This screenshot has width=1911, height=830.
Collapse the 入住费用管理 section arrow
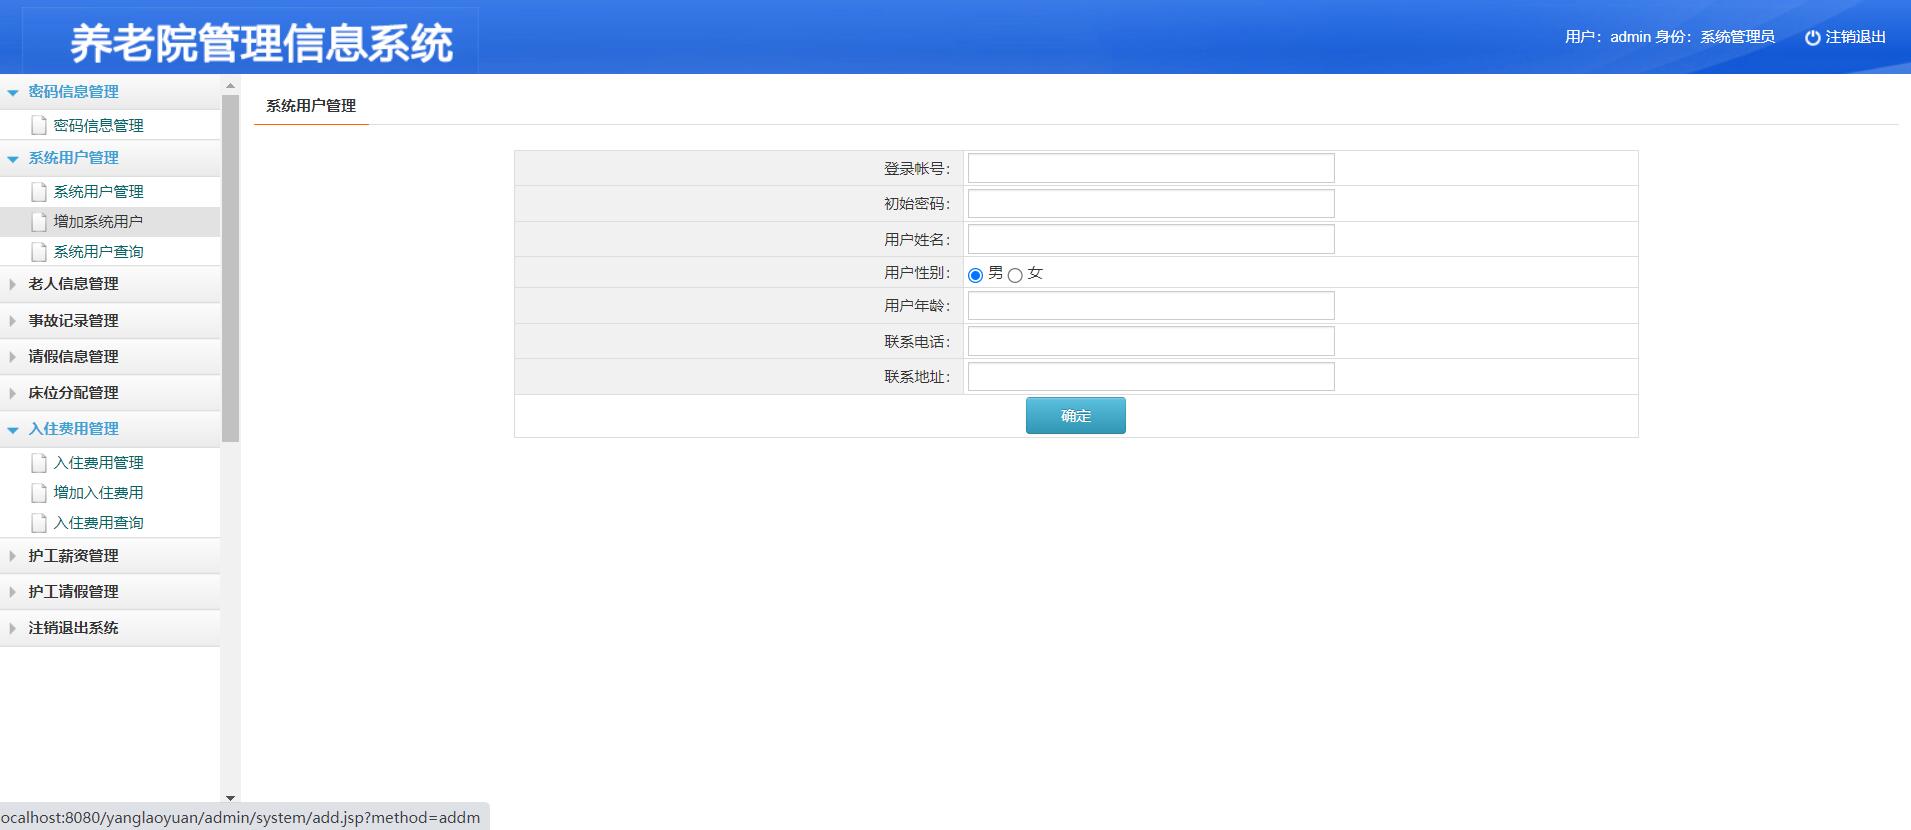pyautogui.click(x=13, y=429)
